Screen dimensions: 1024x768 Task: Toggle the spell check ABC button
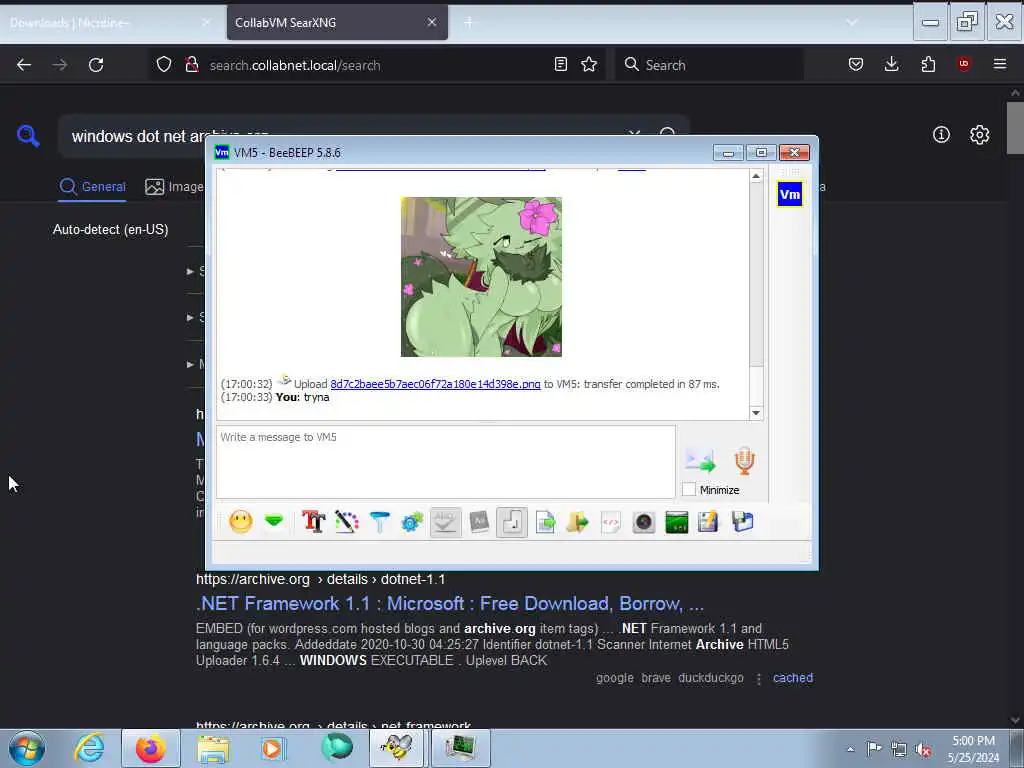445,522
